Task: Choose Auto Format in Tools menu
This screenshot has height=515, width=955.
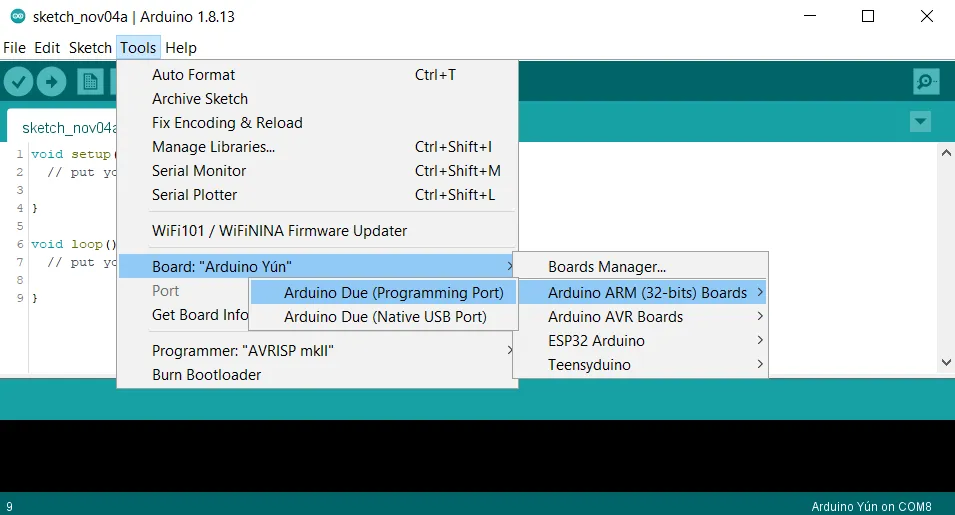Action: pyautogui.click(x=194, y=75)
